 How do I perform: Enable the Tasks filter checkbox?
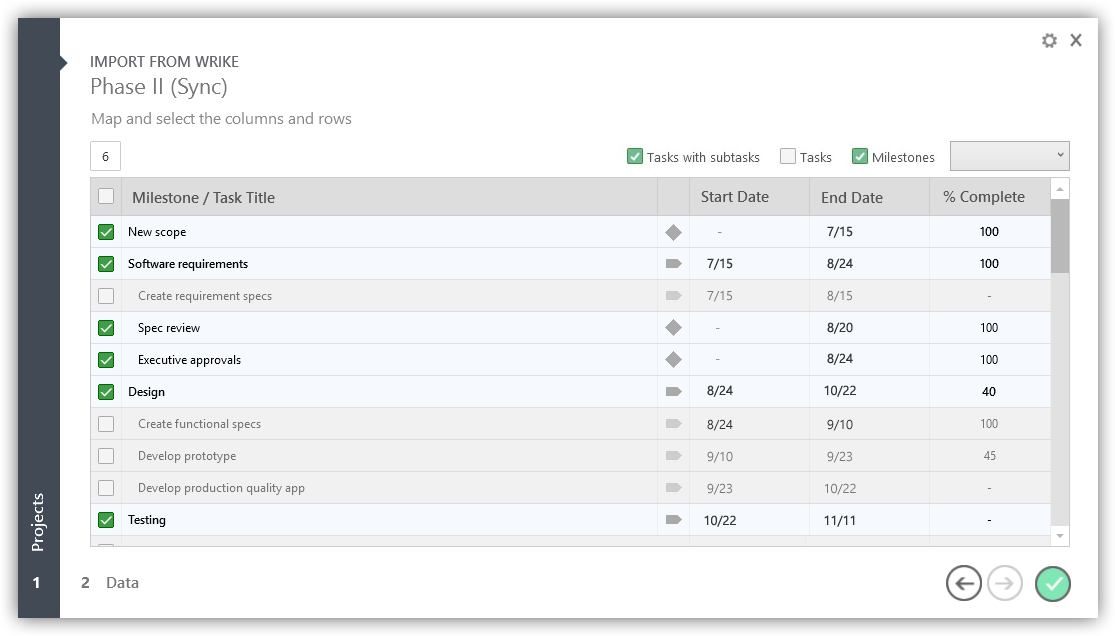point(788,156)
